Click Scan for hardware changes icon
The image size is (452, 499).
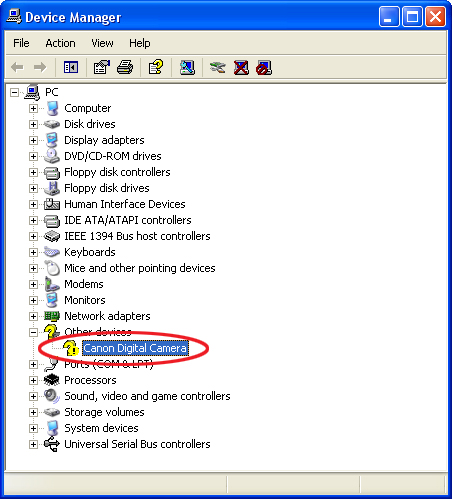coord(187,67)
